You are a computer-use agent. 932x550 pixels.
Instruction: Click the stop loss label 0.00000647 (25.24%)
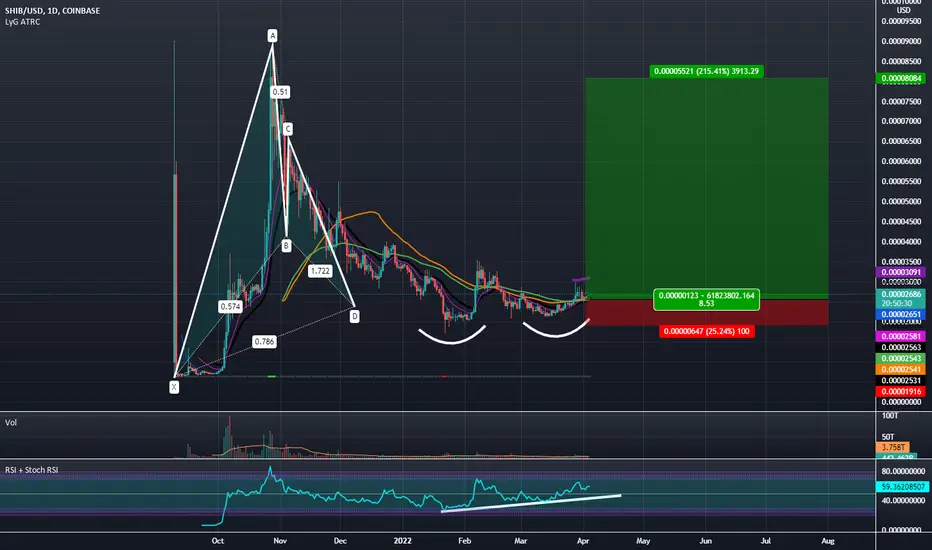(x=707, y=331)
